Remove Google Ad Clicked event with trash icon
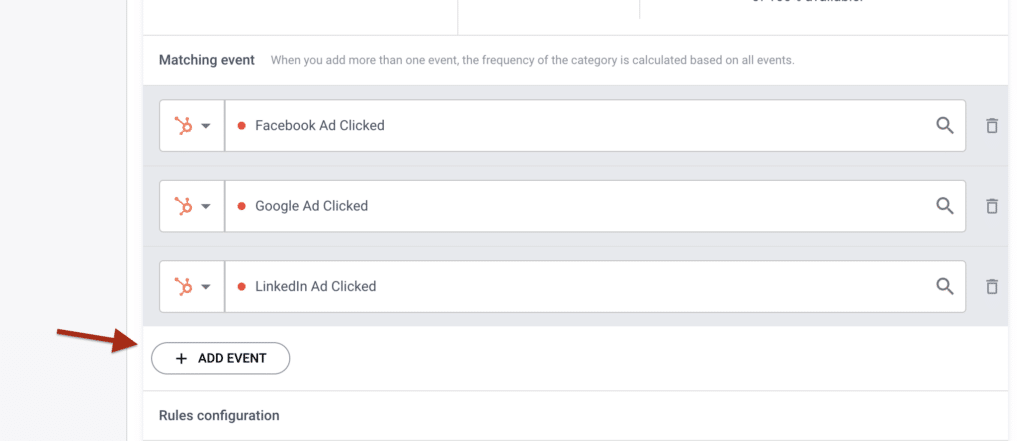1024x441 pixels. 991,206
